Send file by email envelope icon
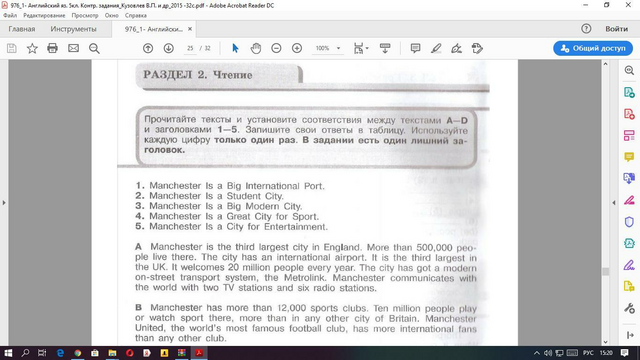Image resolution: width=640 pixels, height=360 pixels. pyautogui.click(x=73, y=48)
